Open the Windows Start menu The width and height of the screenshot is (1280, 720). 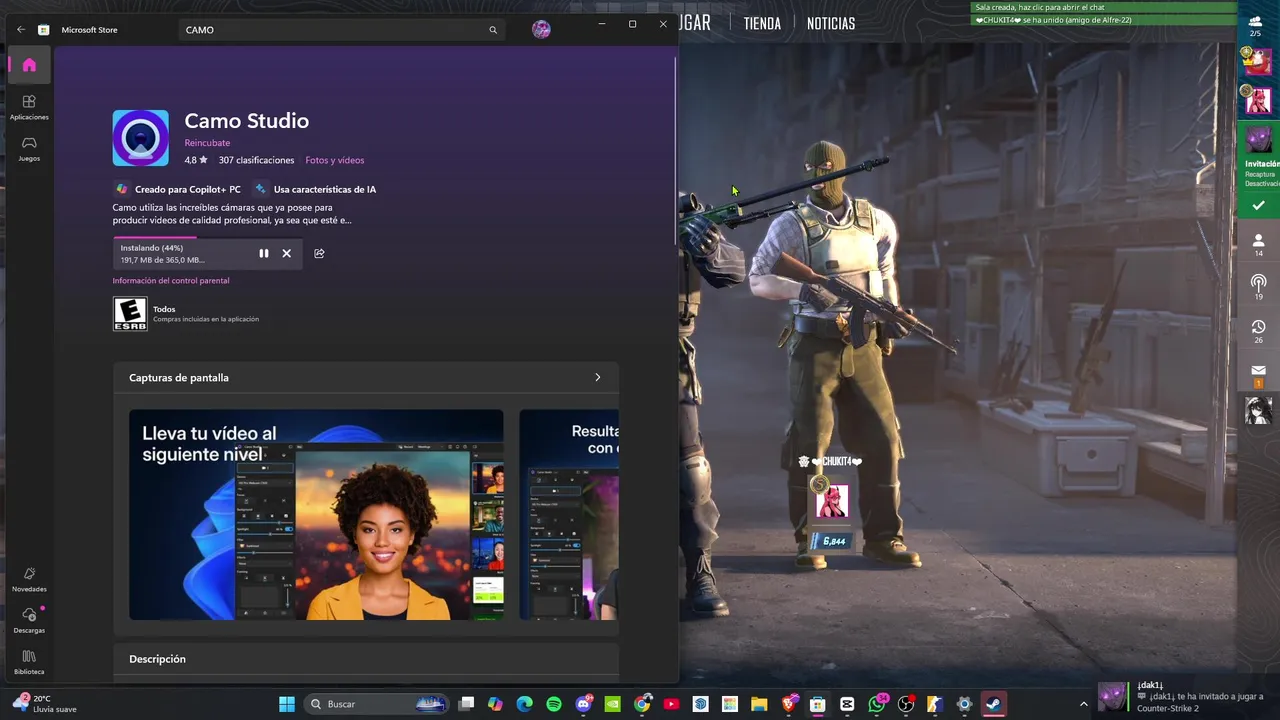[287, 704]
